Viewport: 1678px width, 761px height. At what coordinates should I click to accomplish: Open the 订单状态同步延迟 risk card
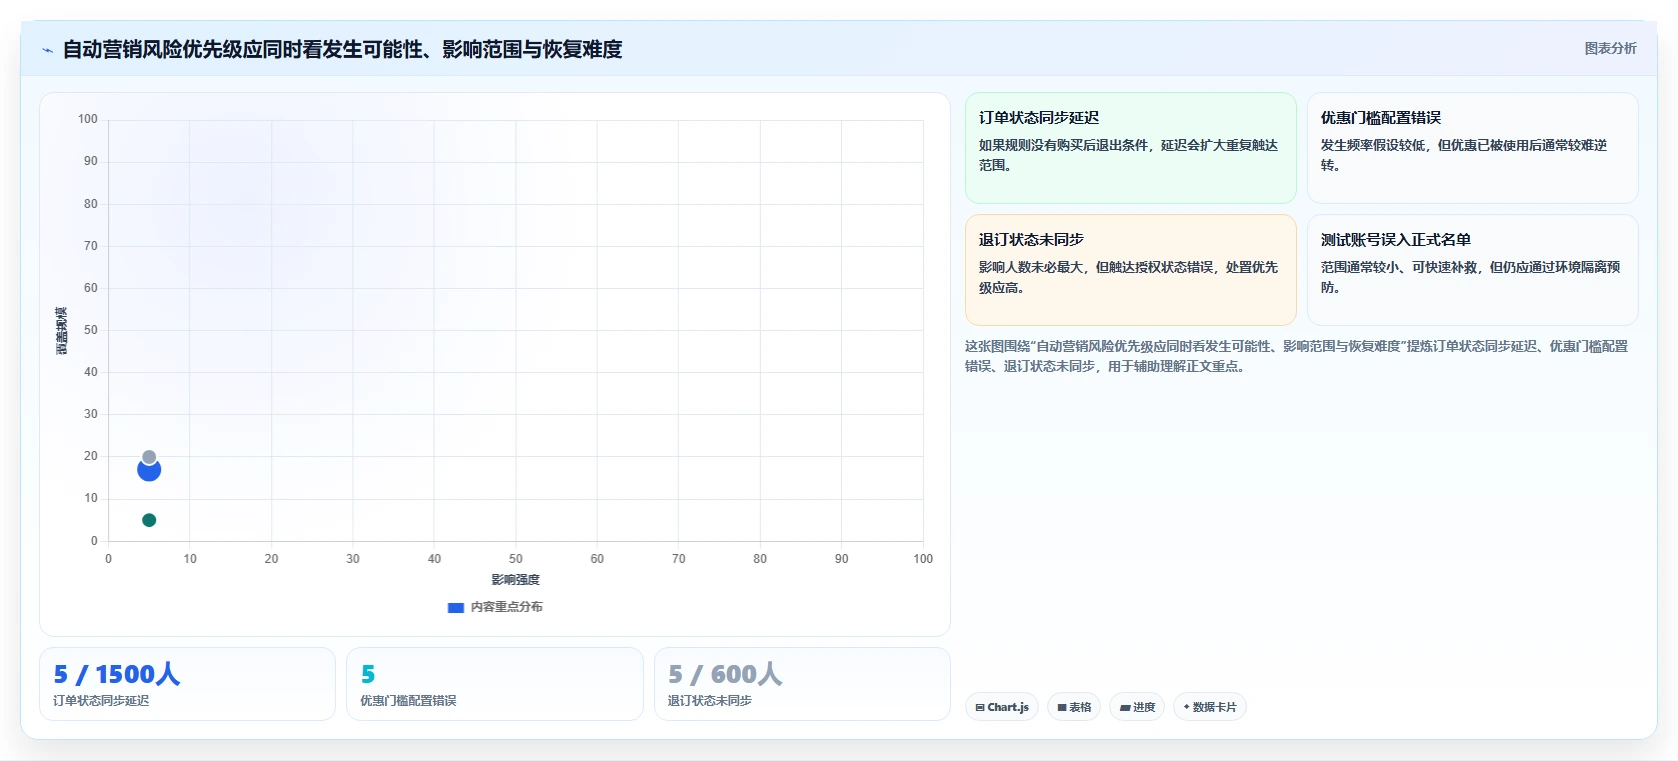click(1130, 148)
